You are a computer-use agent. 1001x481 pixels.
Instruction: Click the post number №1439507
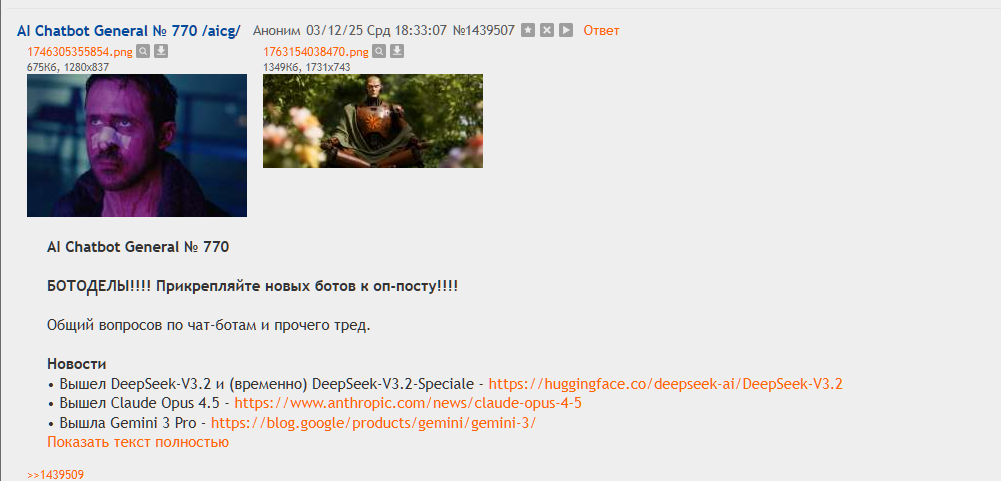483,30
